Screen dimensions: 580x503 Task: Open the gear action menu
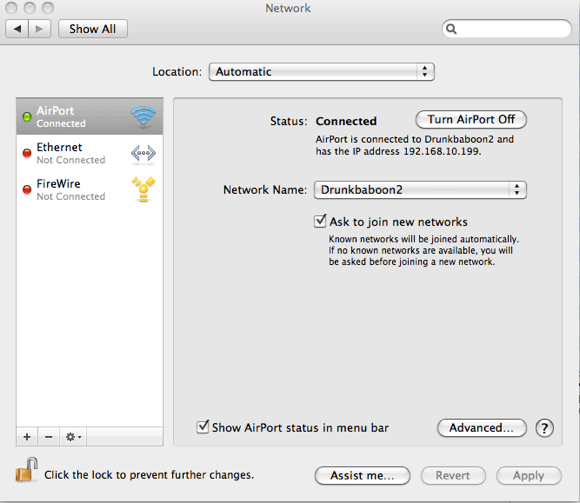73,437
